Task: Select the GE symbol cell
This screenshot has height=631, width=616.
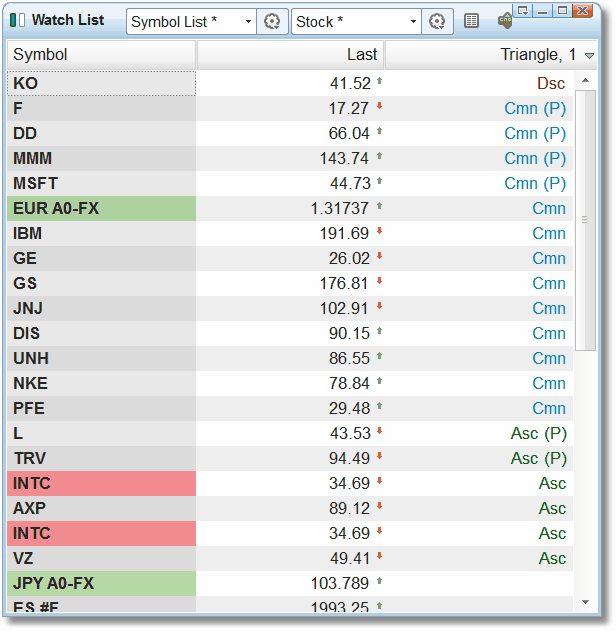Action: [101, 258]
